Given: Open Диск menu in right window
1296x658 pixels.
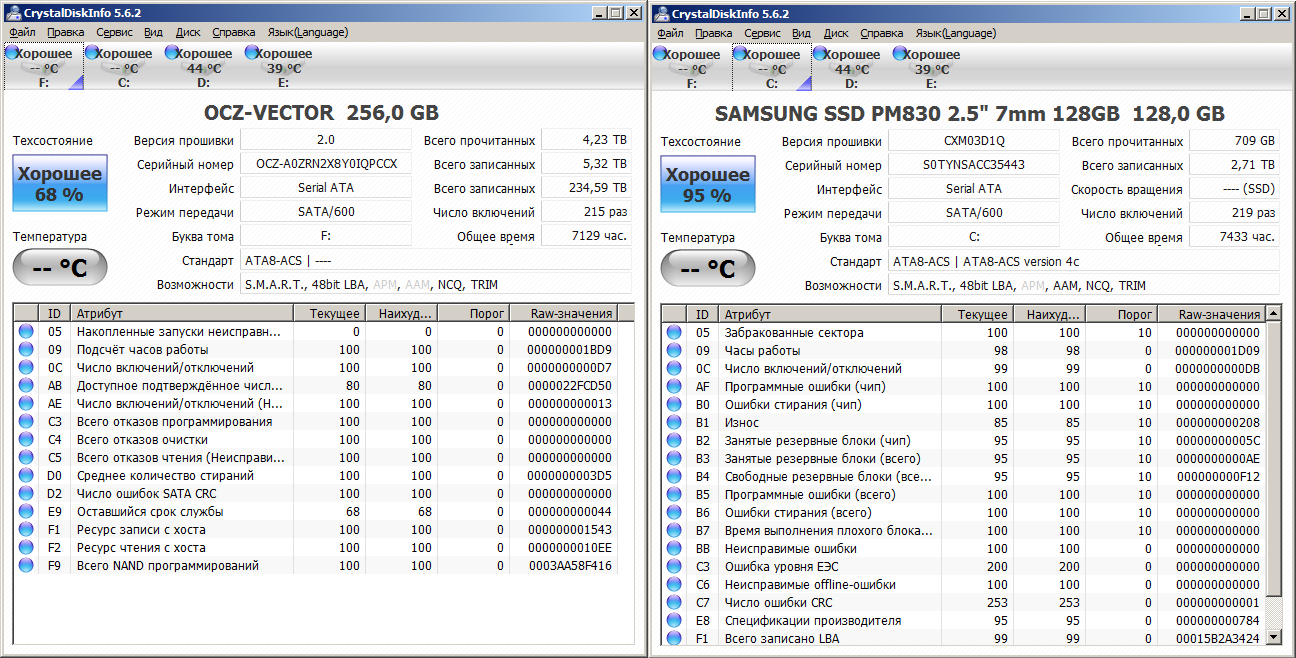Looking at the screenshot, I should [x=836, y=33].
